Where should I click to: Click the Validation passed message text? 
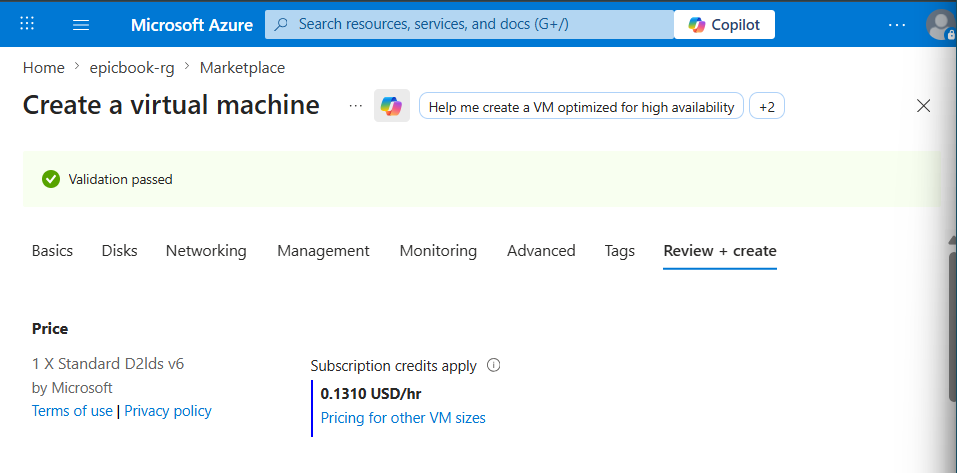pyautogui.click(x=120, y=179)
